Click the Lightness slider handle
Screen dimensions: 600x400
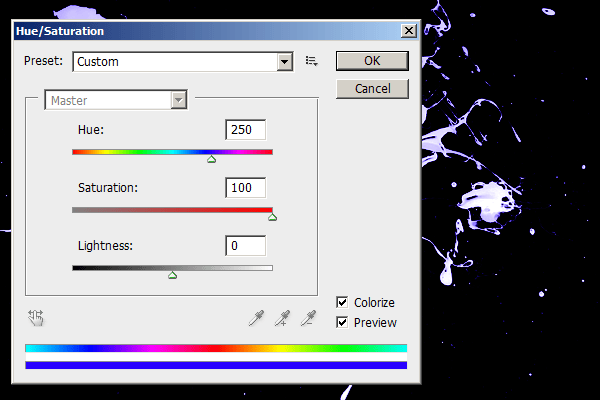tap(173, 275)
